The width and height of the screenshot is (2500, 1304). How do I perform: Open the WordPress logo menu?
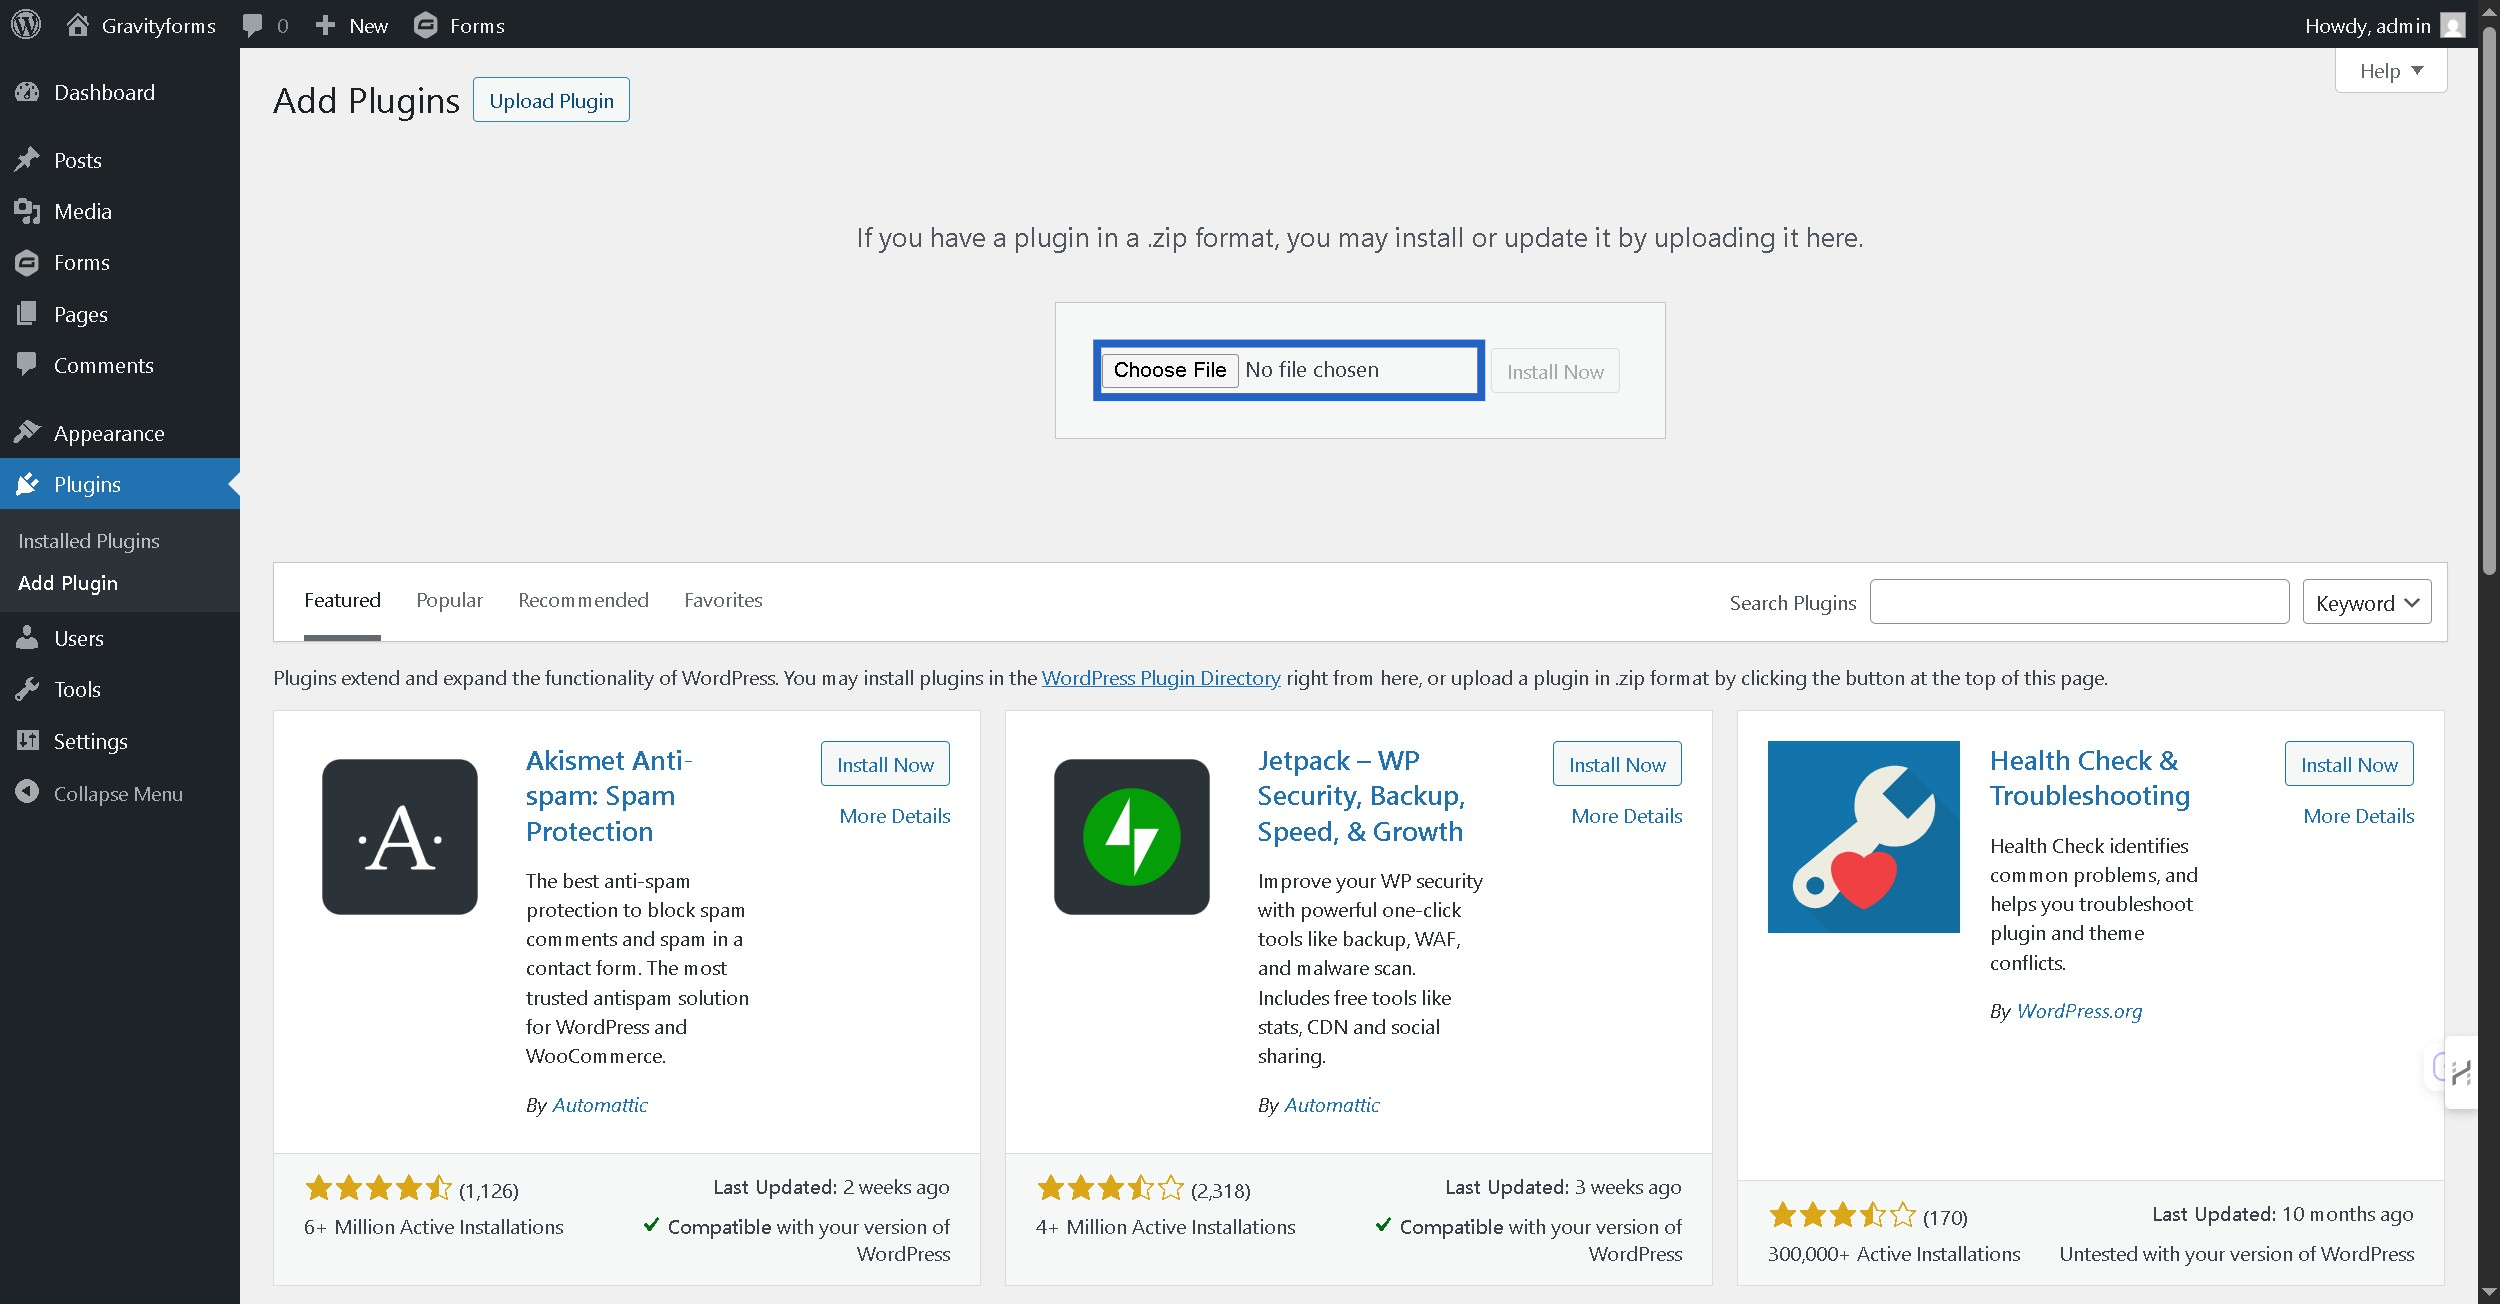click(26, 24)
